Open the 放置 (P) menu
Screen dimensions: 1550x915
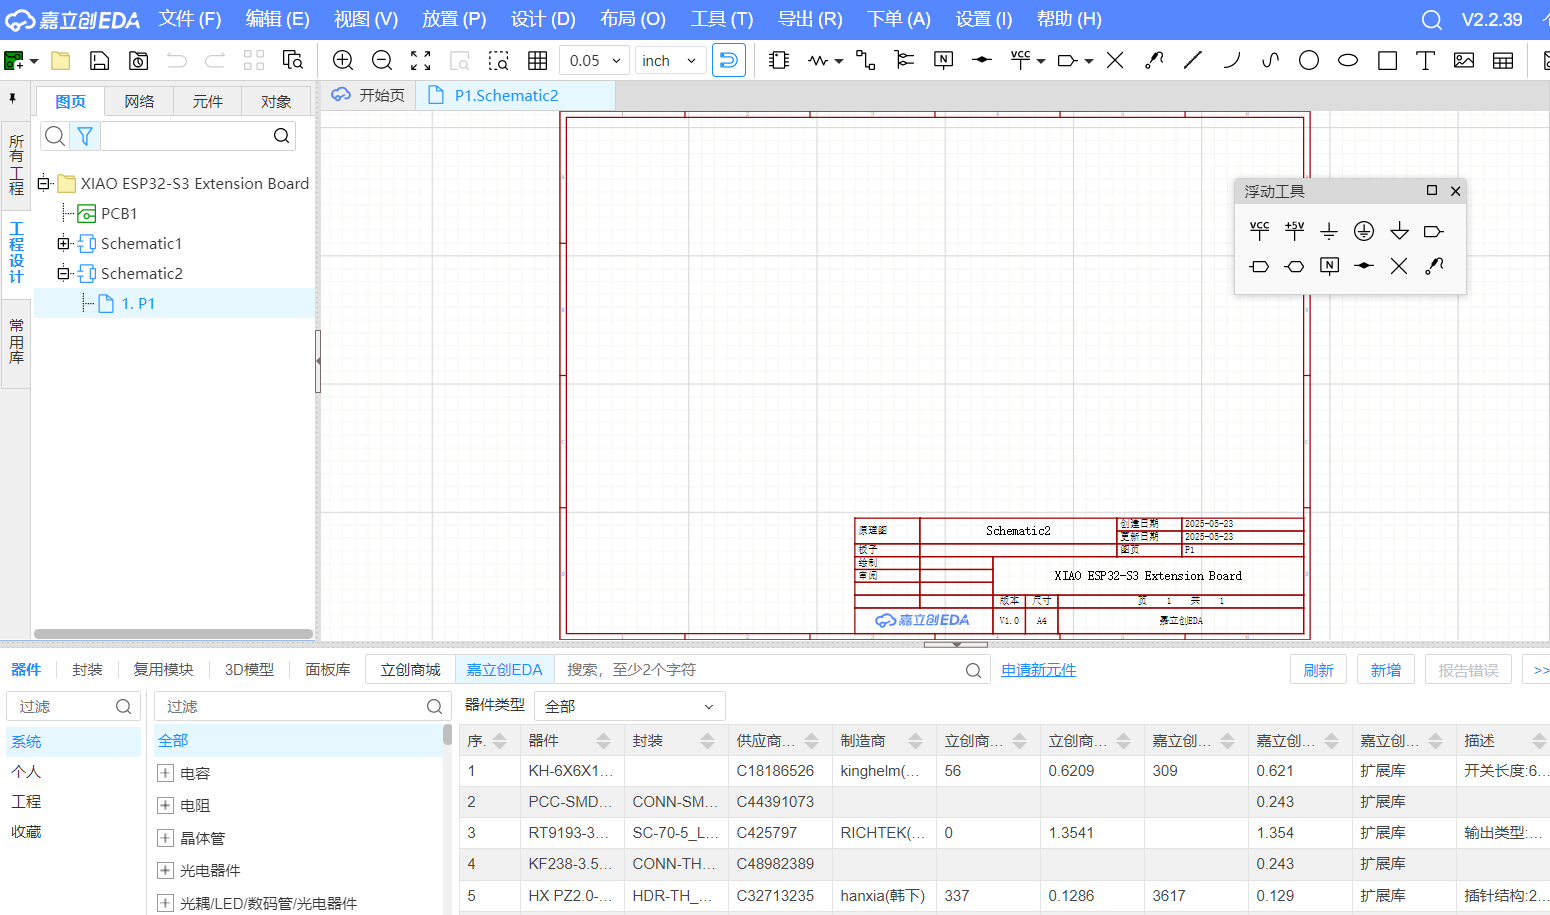tap(454, 19)
